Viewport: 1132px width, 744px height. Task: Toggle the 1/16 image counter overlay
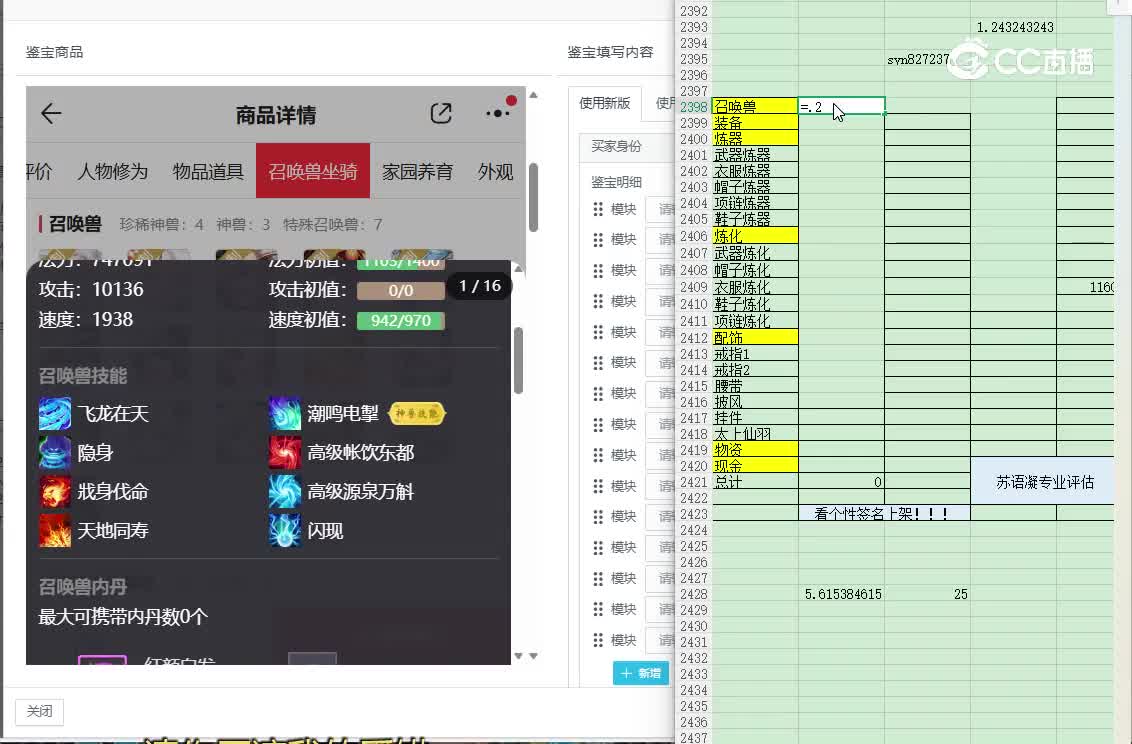pos(480,285)
